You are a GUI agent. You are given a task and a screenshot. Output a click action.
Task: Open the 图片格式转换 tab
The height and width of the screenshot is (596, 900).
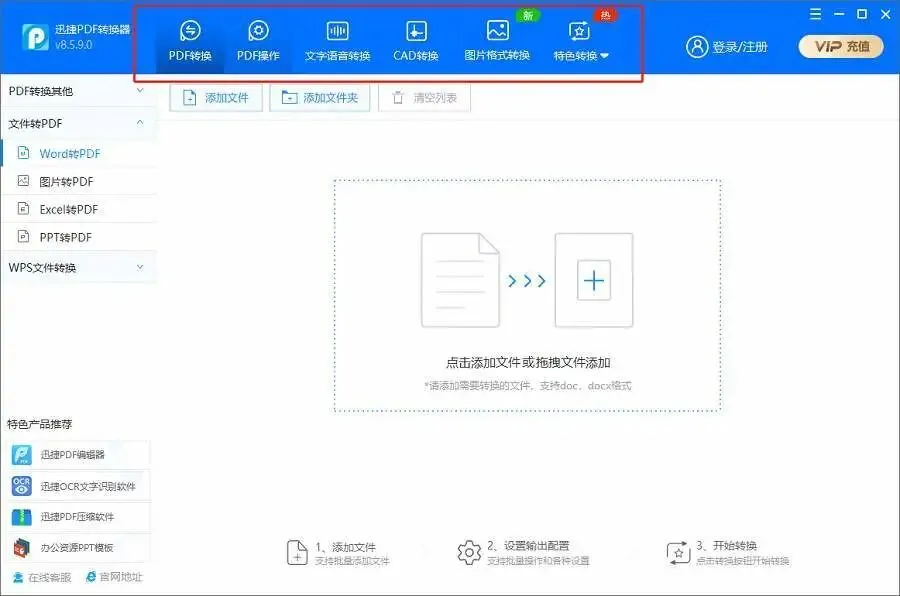[x=497, y=41]
